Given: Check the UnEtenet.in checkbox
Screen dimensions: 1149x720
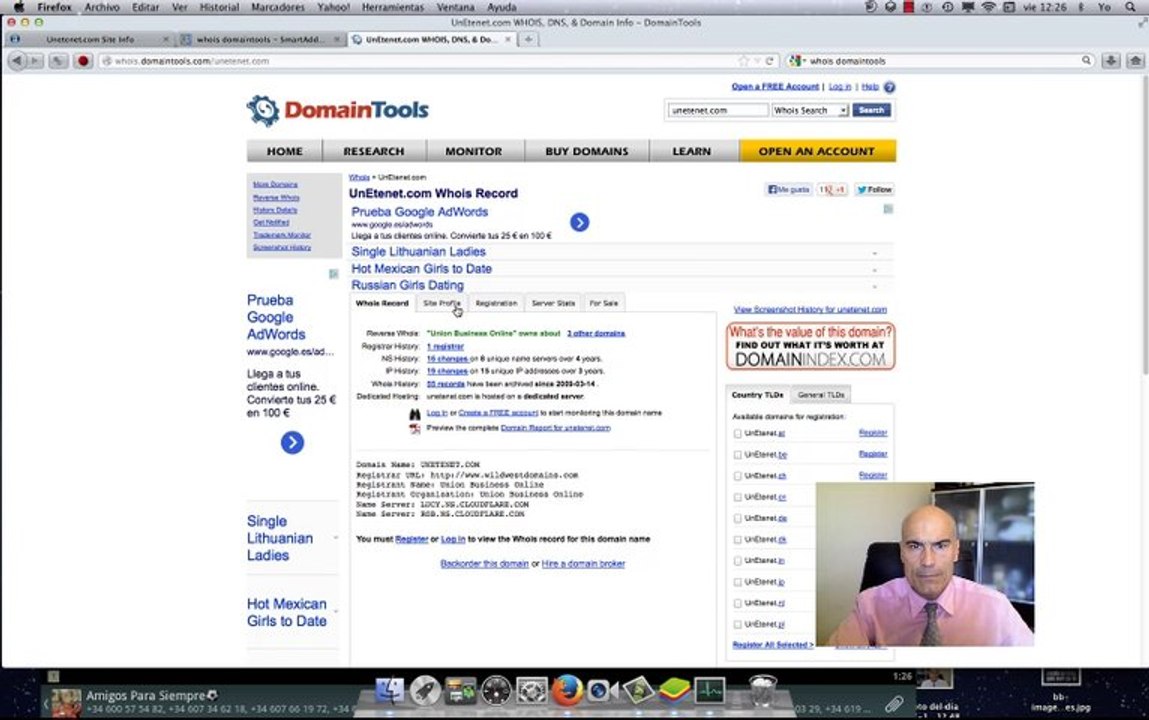Looking at the screenshot, I should 737,561.
